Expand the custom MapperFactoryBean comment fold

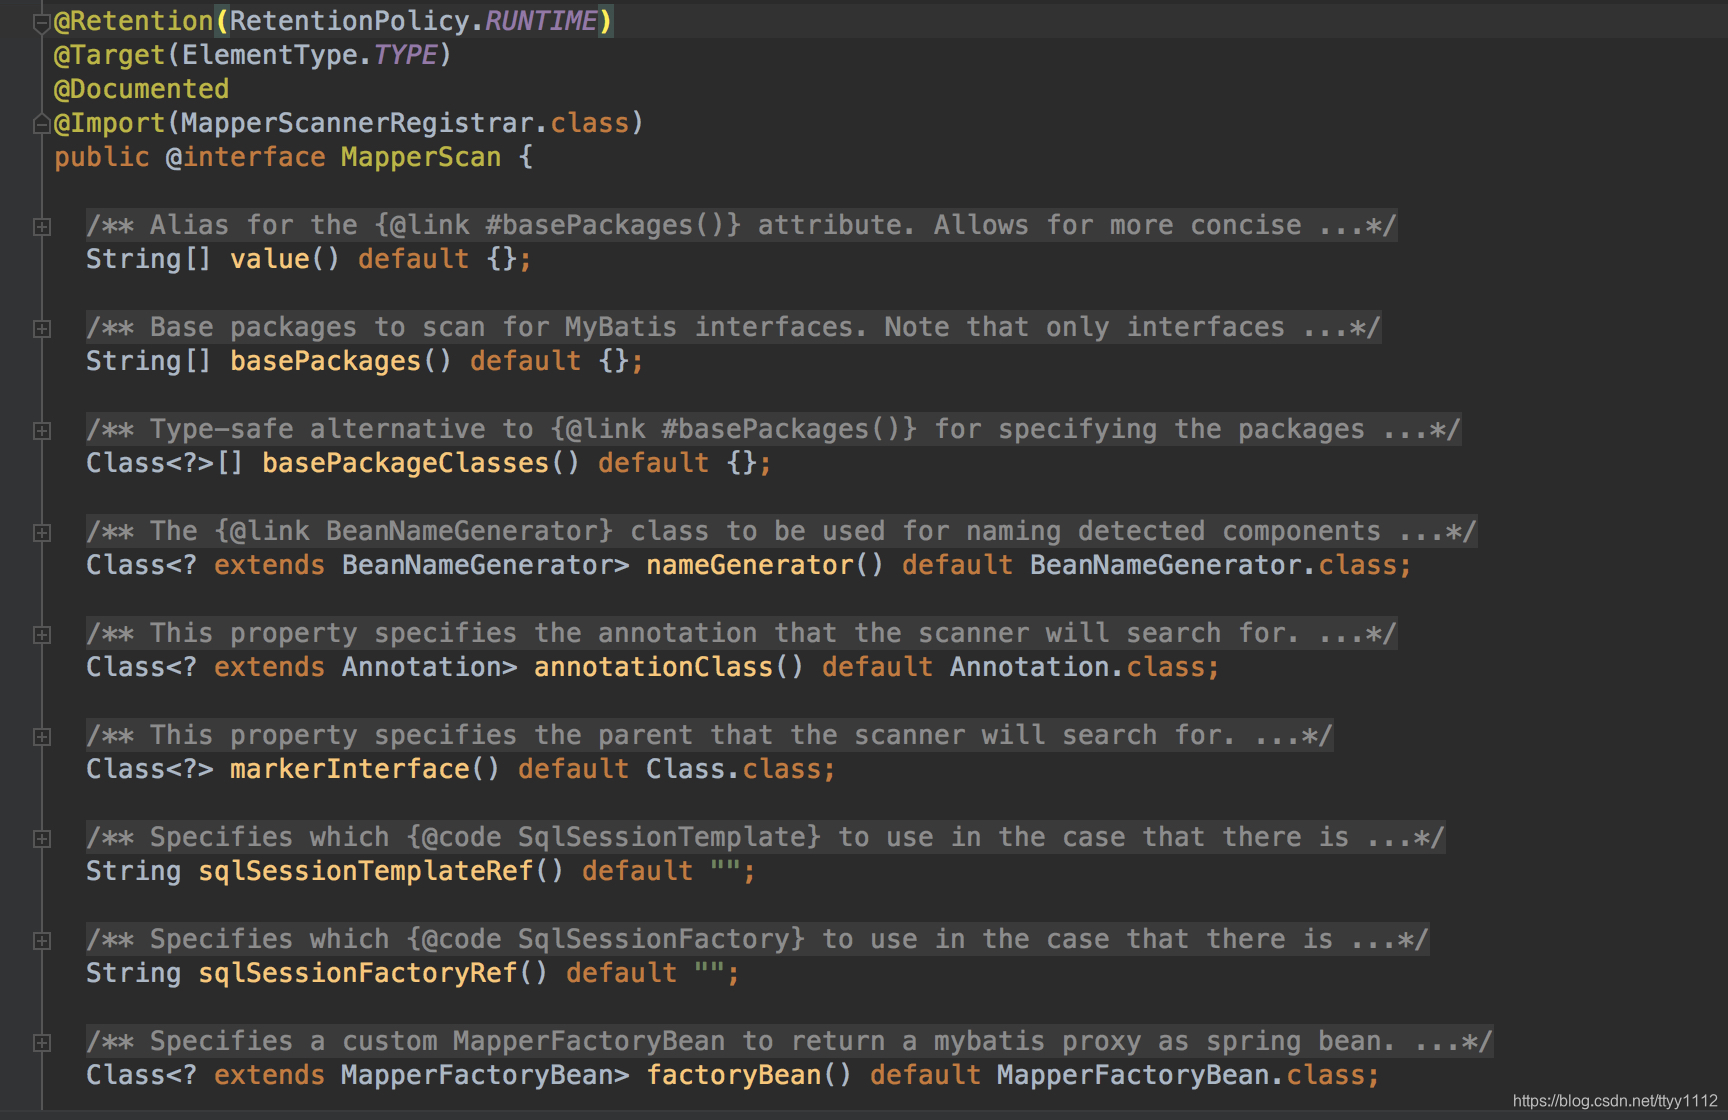click(x=42, y=1043)
